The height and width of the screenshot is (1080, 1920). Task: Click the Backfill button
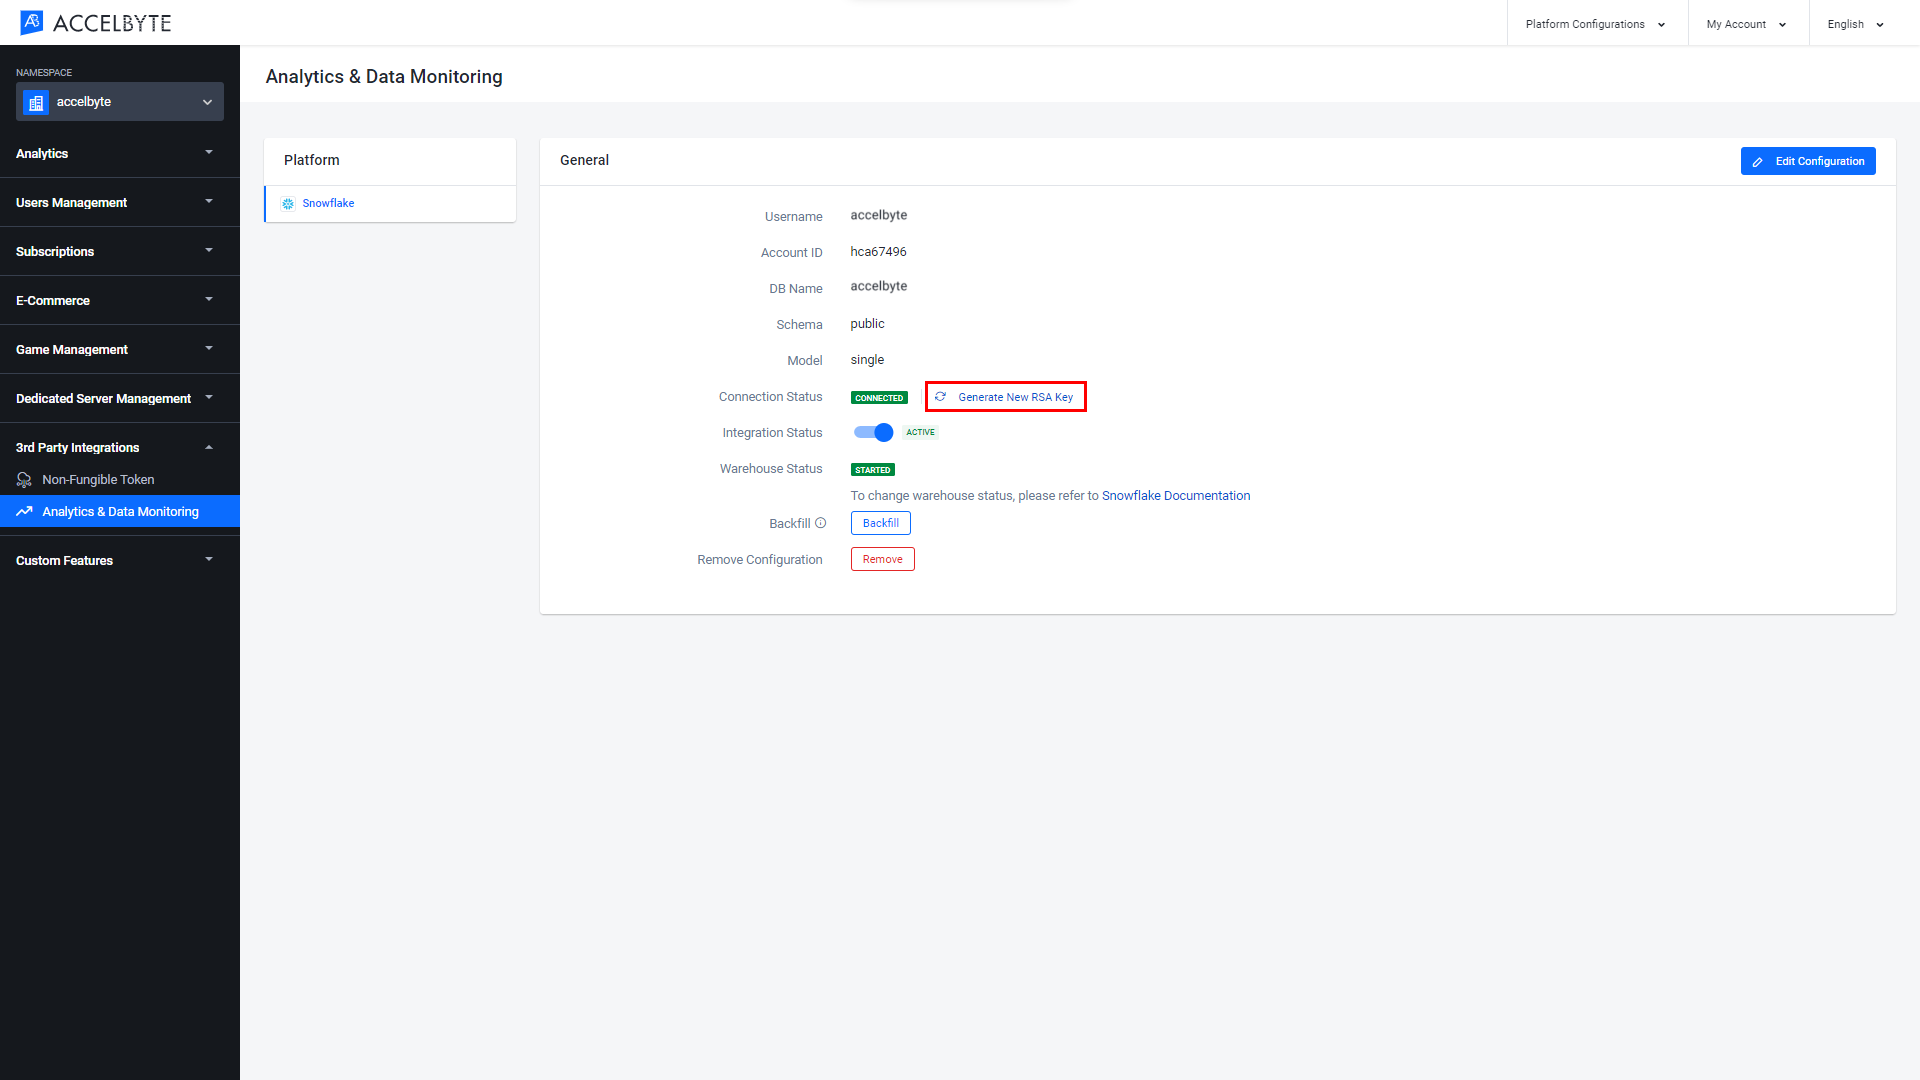880,522
